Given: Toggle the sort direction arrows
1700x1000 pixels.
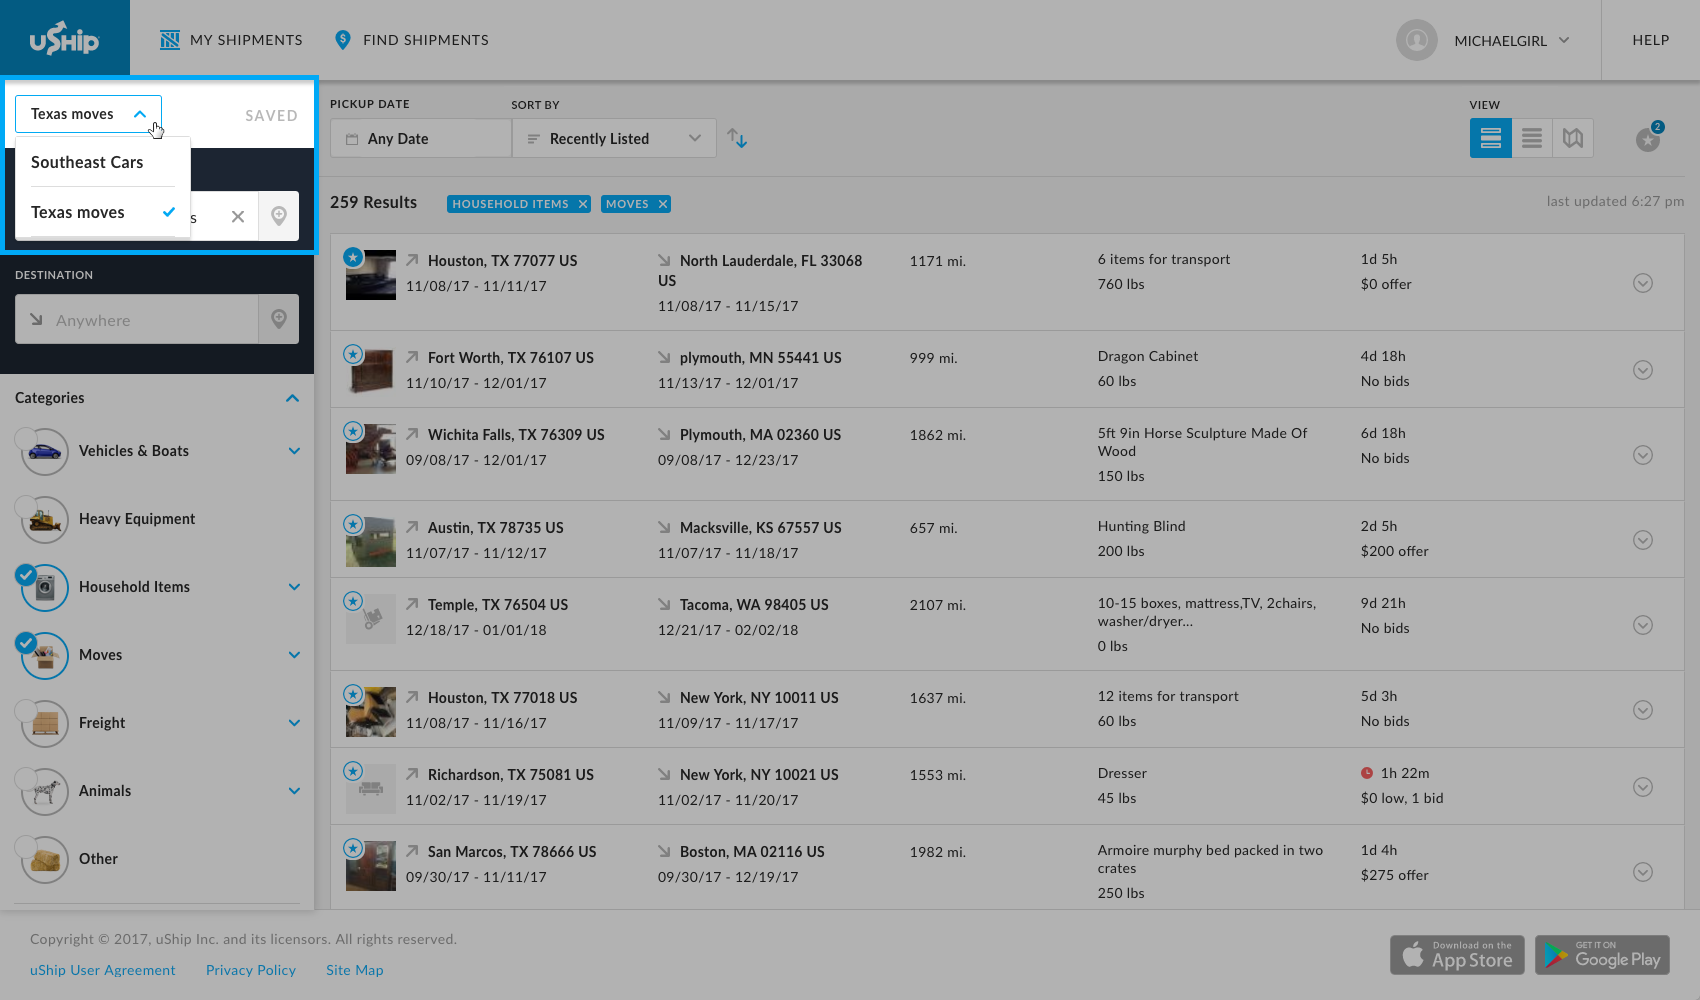Looking at the screenshot, I should coord(737,138).
